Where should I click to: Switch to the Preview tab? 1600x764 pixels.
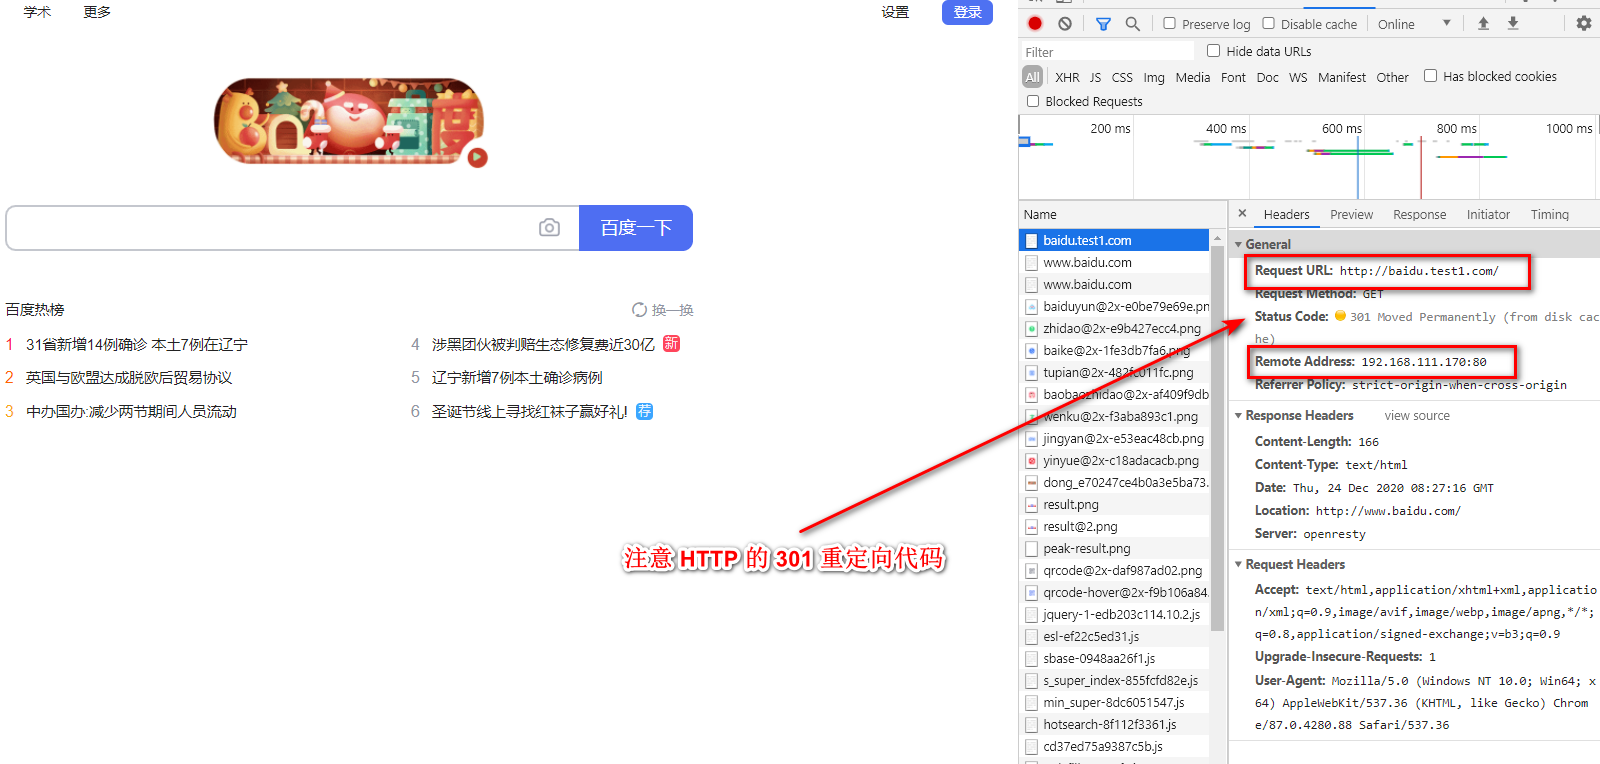pyautogui.click(x=1351, y=215)
